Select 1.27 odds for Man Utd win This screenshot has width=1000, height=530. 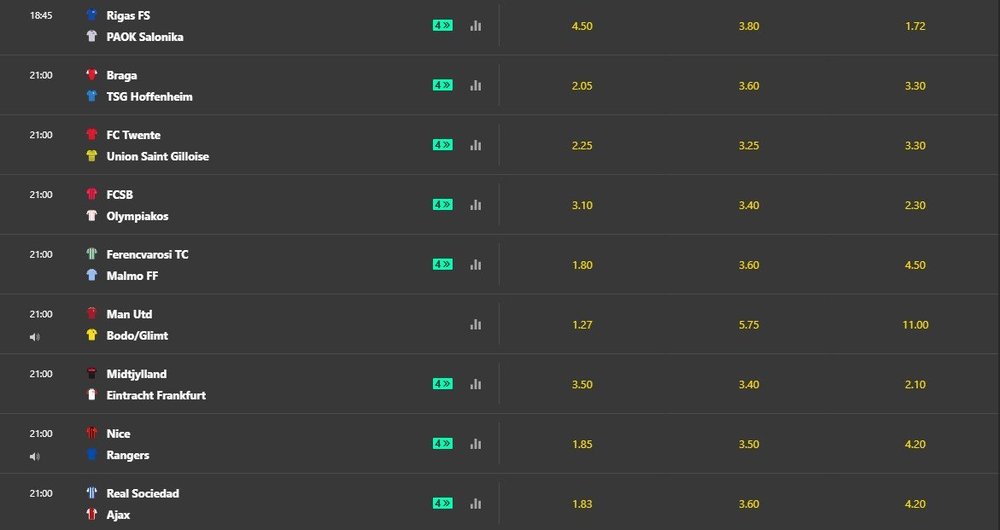(582, 325)
